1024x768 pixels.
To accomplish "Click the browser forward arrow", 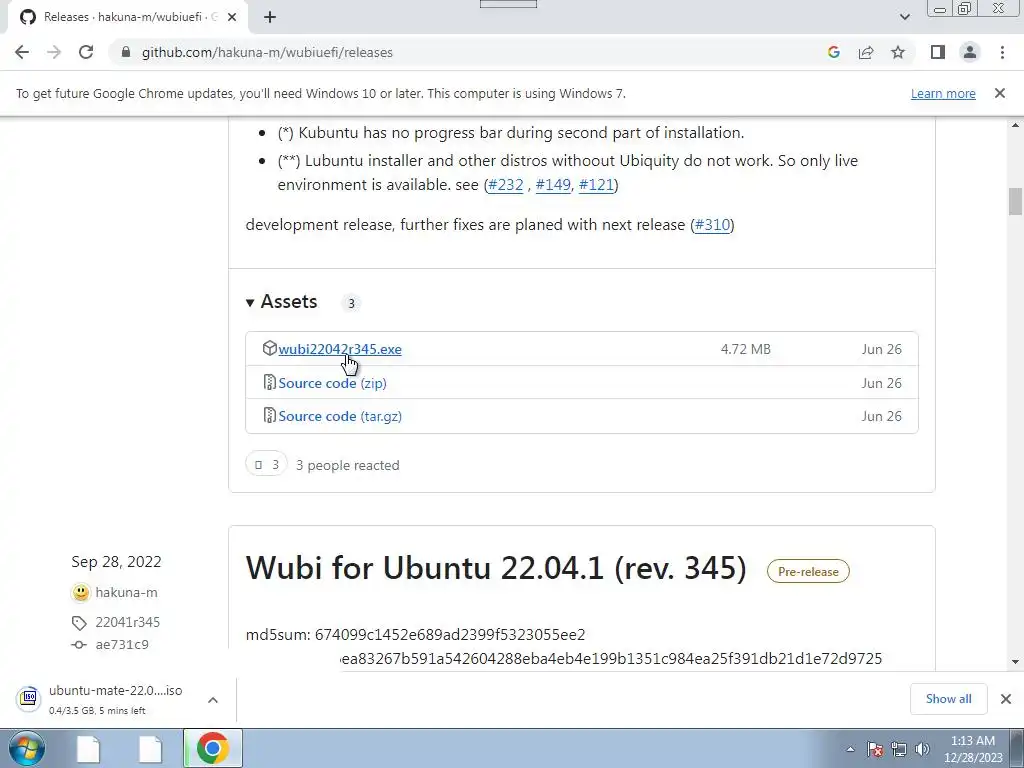I will pos(54,52).
